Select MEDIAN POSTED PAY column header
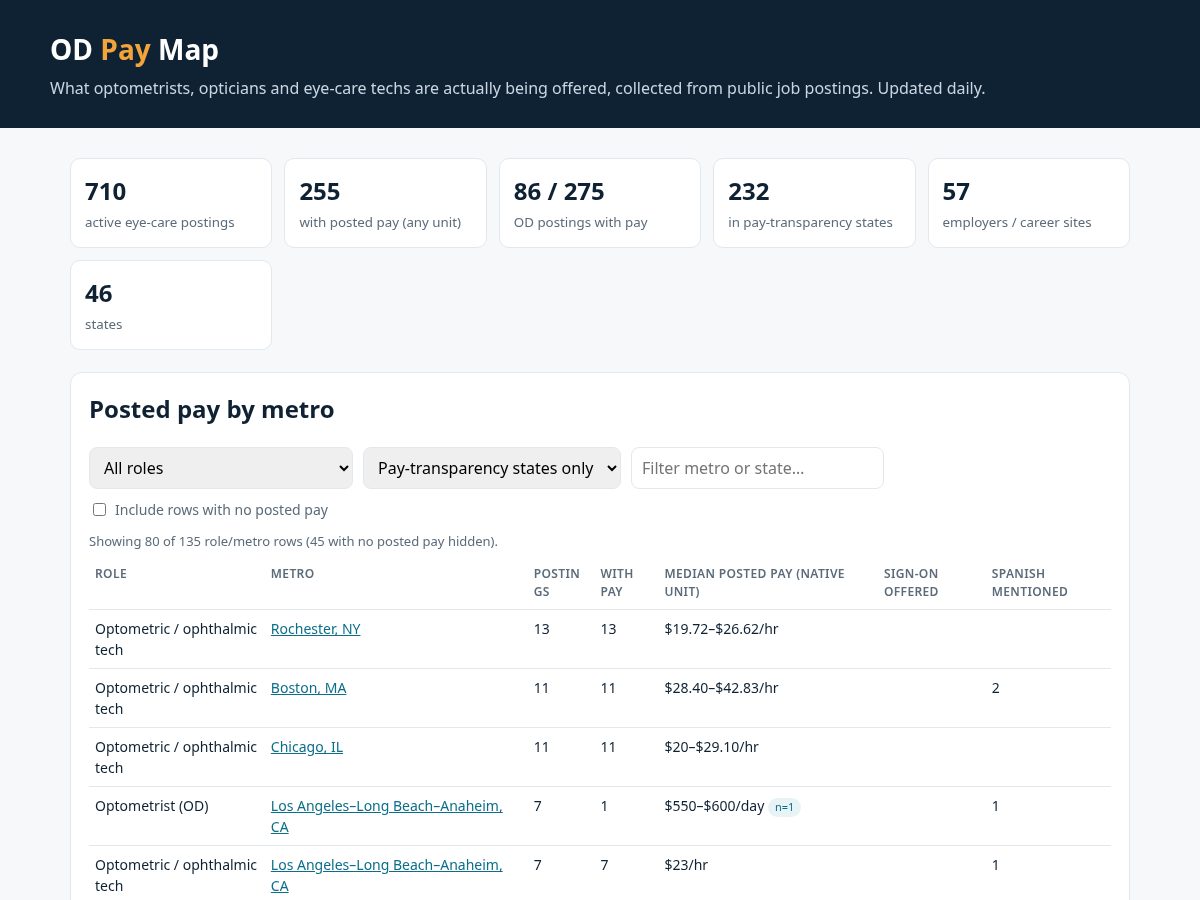The height and width of the screenshot is (900, 1200). click(754, 583)
